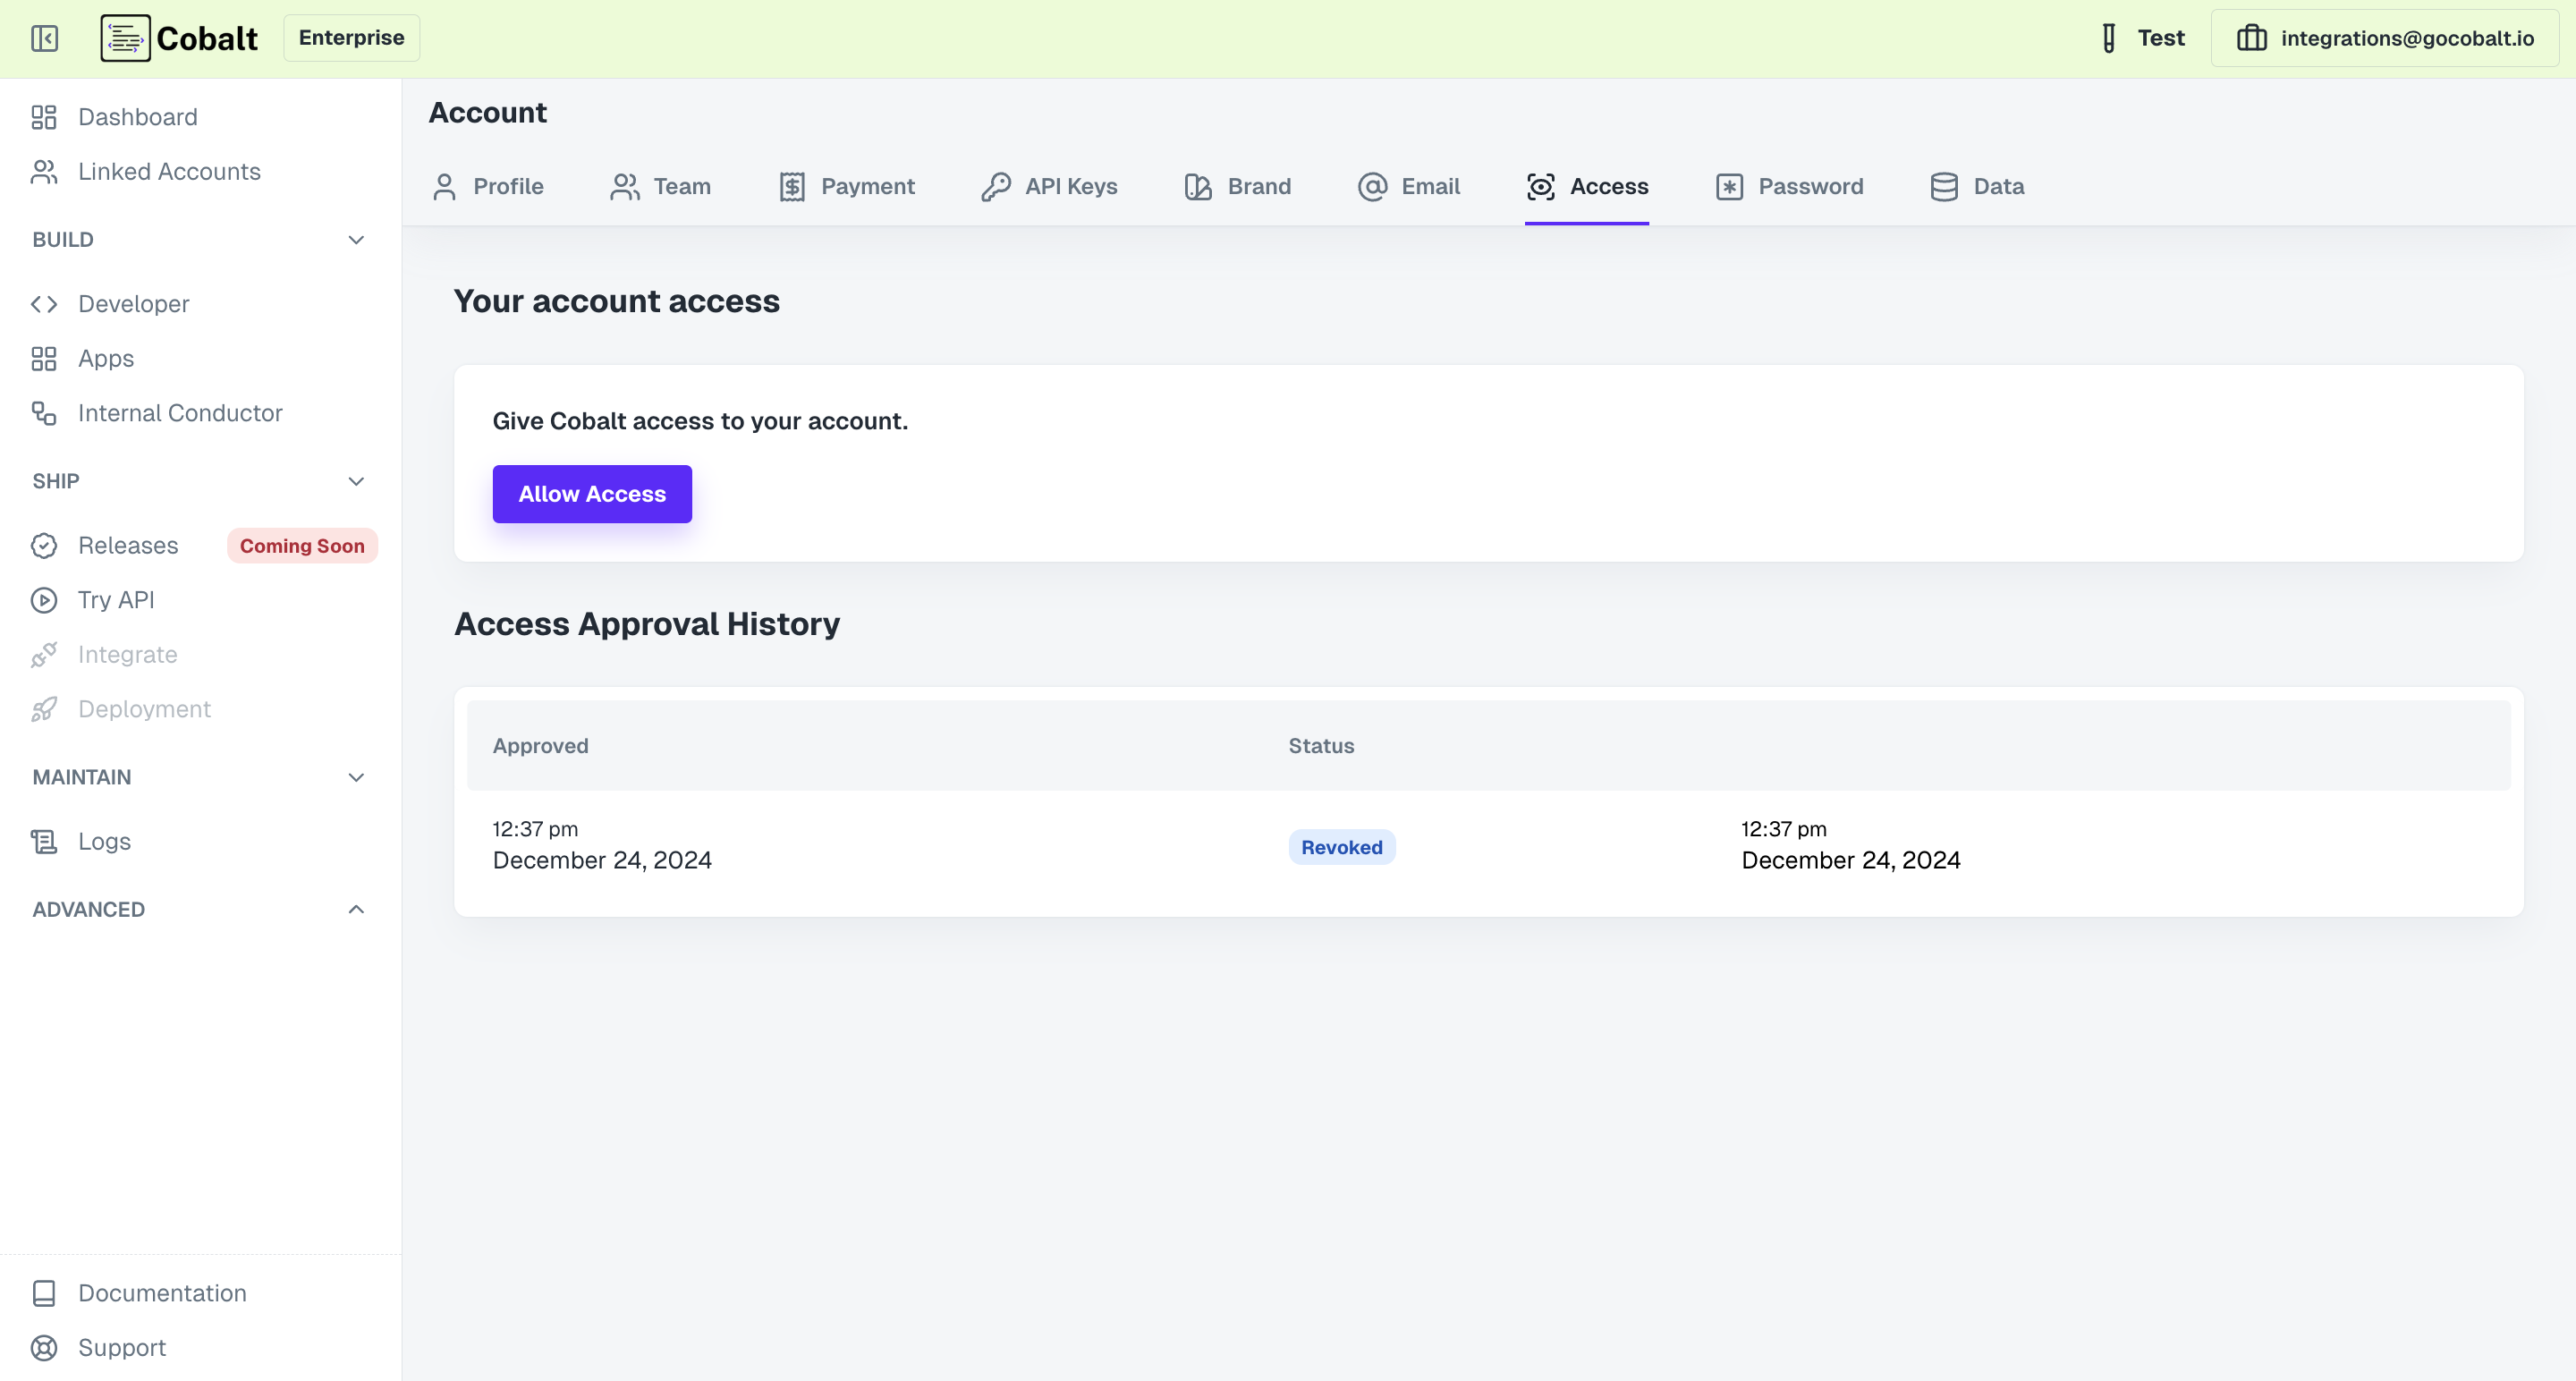
Task: Click the Support lifebuoy icon
Action: 44,1348
